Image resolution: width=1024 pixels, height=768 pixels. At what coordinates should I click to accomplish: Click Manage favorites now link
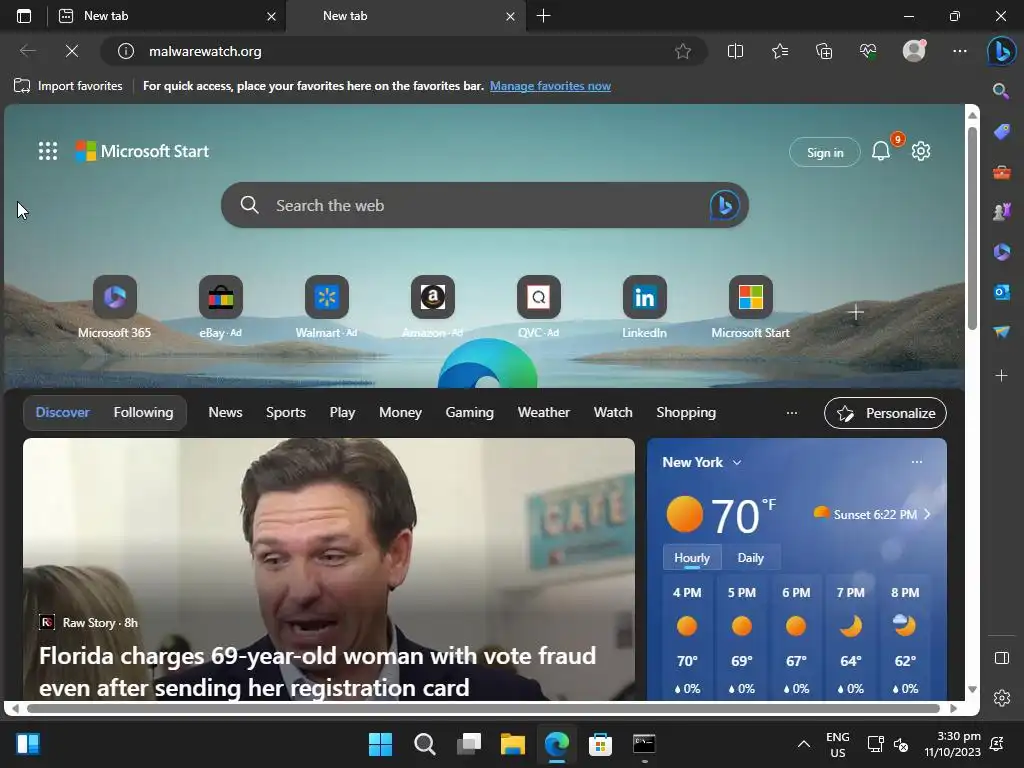(x=550, y=86)
